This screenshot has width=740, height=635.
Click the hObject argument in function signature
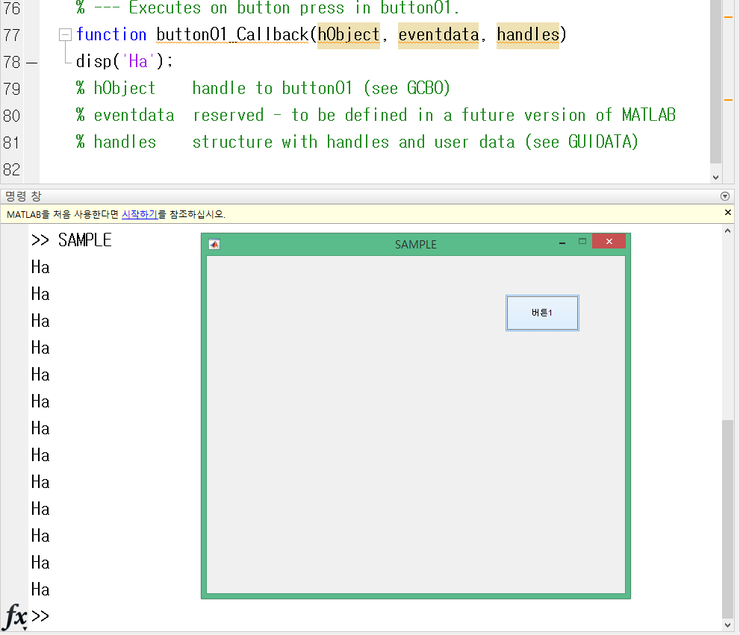point(348,35)
